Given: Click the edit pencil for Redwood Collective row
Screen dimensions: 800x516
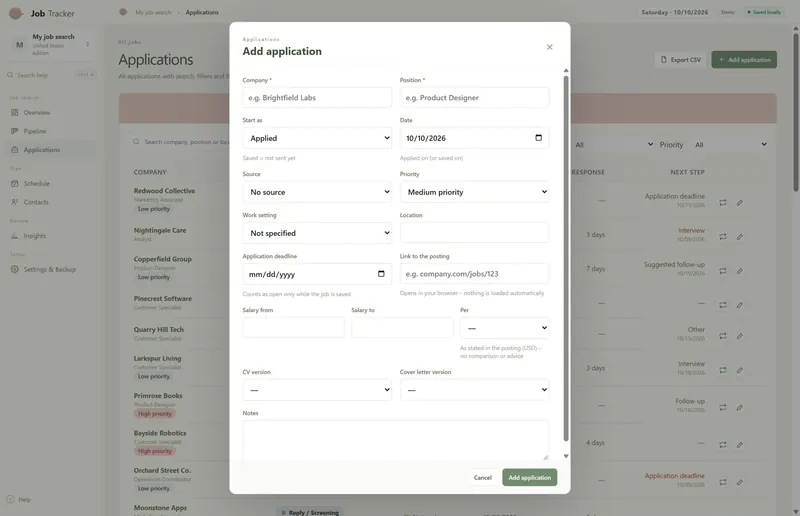Looking at the screenshot, I should tap(739, 203).
